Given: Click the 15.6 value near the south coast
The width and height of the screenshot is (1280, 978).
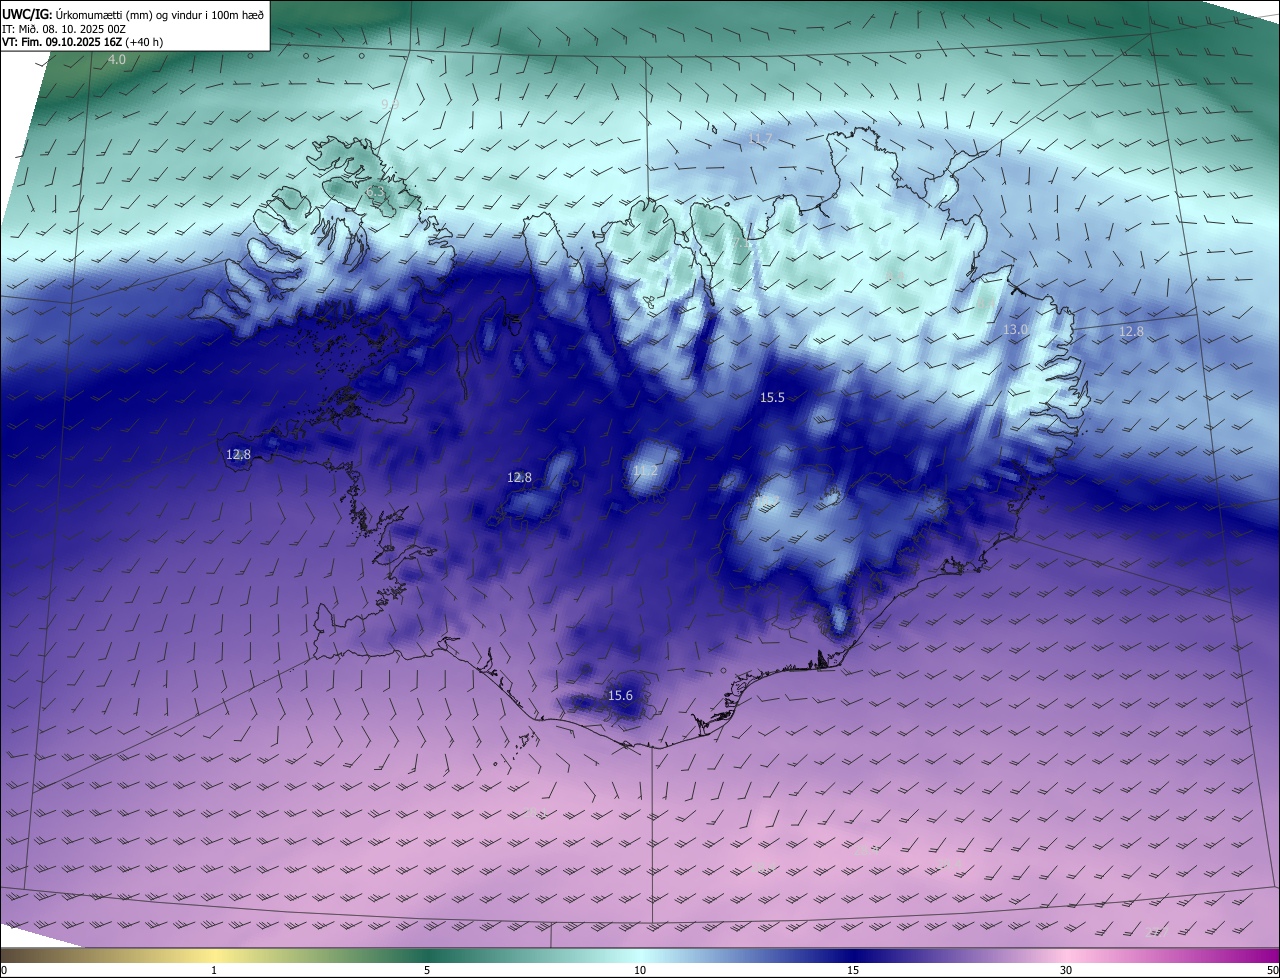Looking at the screenshot, I should [x=620, y=695].
